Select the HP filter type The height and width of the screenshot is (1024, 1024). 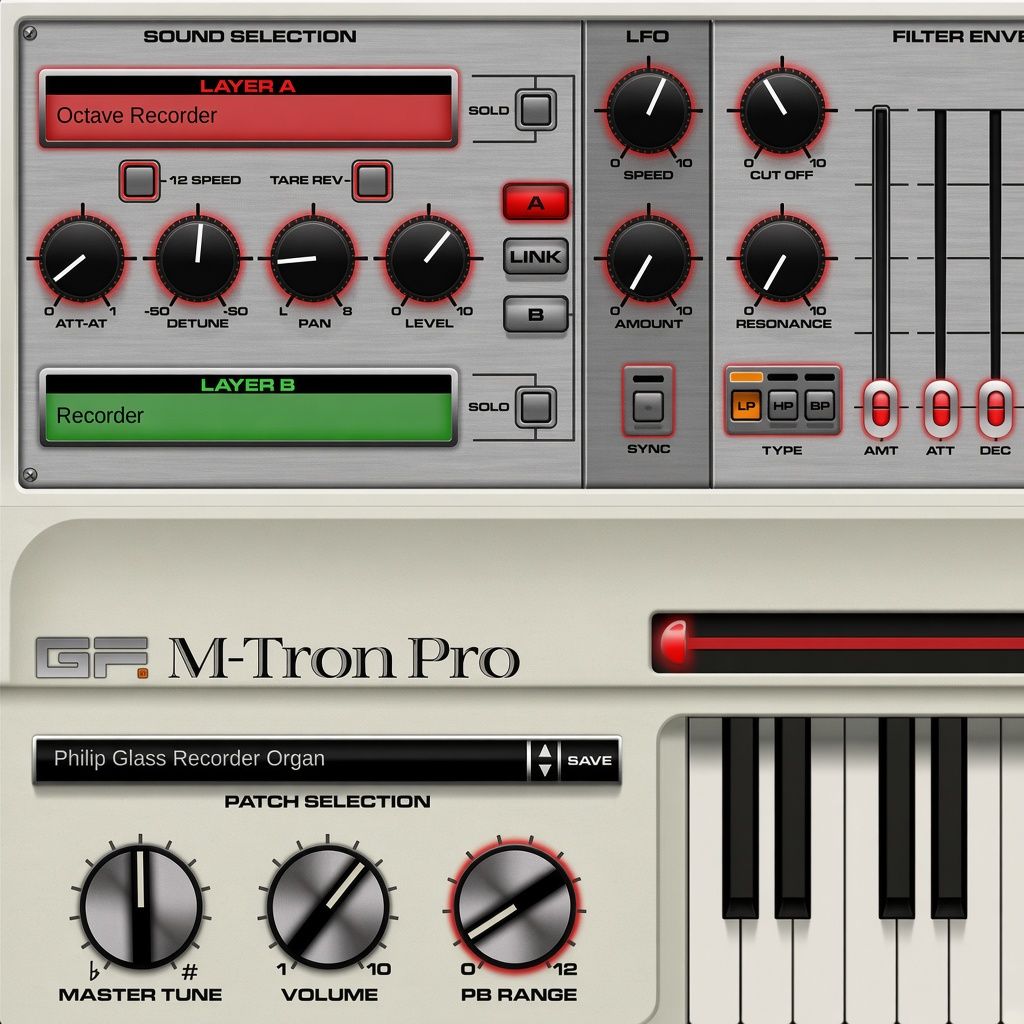[x=782, y=406]
